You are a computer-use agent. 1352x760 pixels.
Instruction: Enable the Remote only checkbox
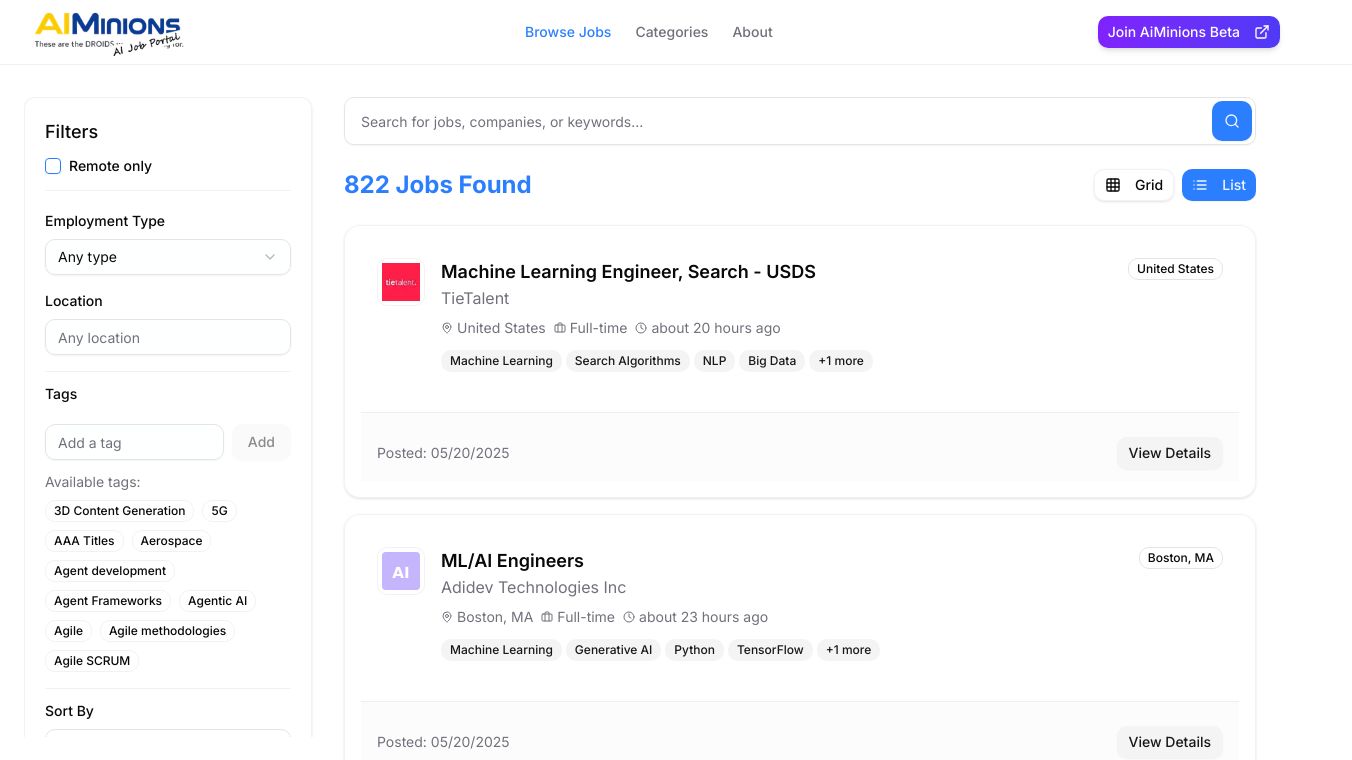pyautogui.click(x=53, y=166)
